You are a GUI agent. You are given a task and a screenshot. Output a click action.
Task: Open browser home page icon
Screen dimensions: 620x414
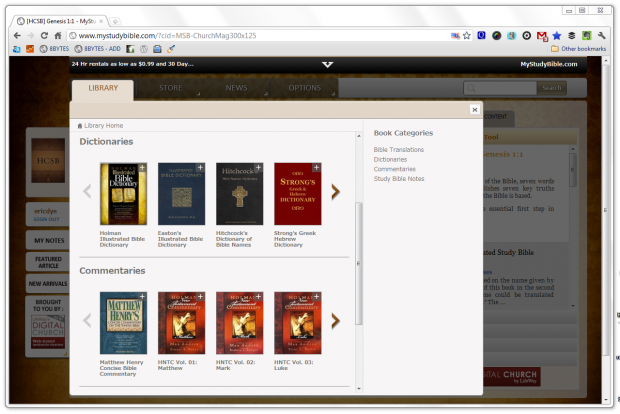[x=58, y=36]
